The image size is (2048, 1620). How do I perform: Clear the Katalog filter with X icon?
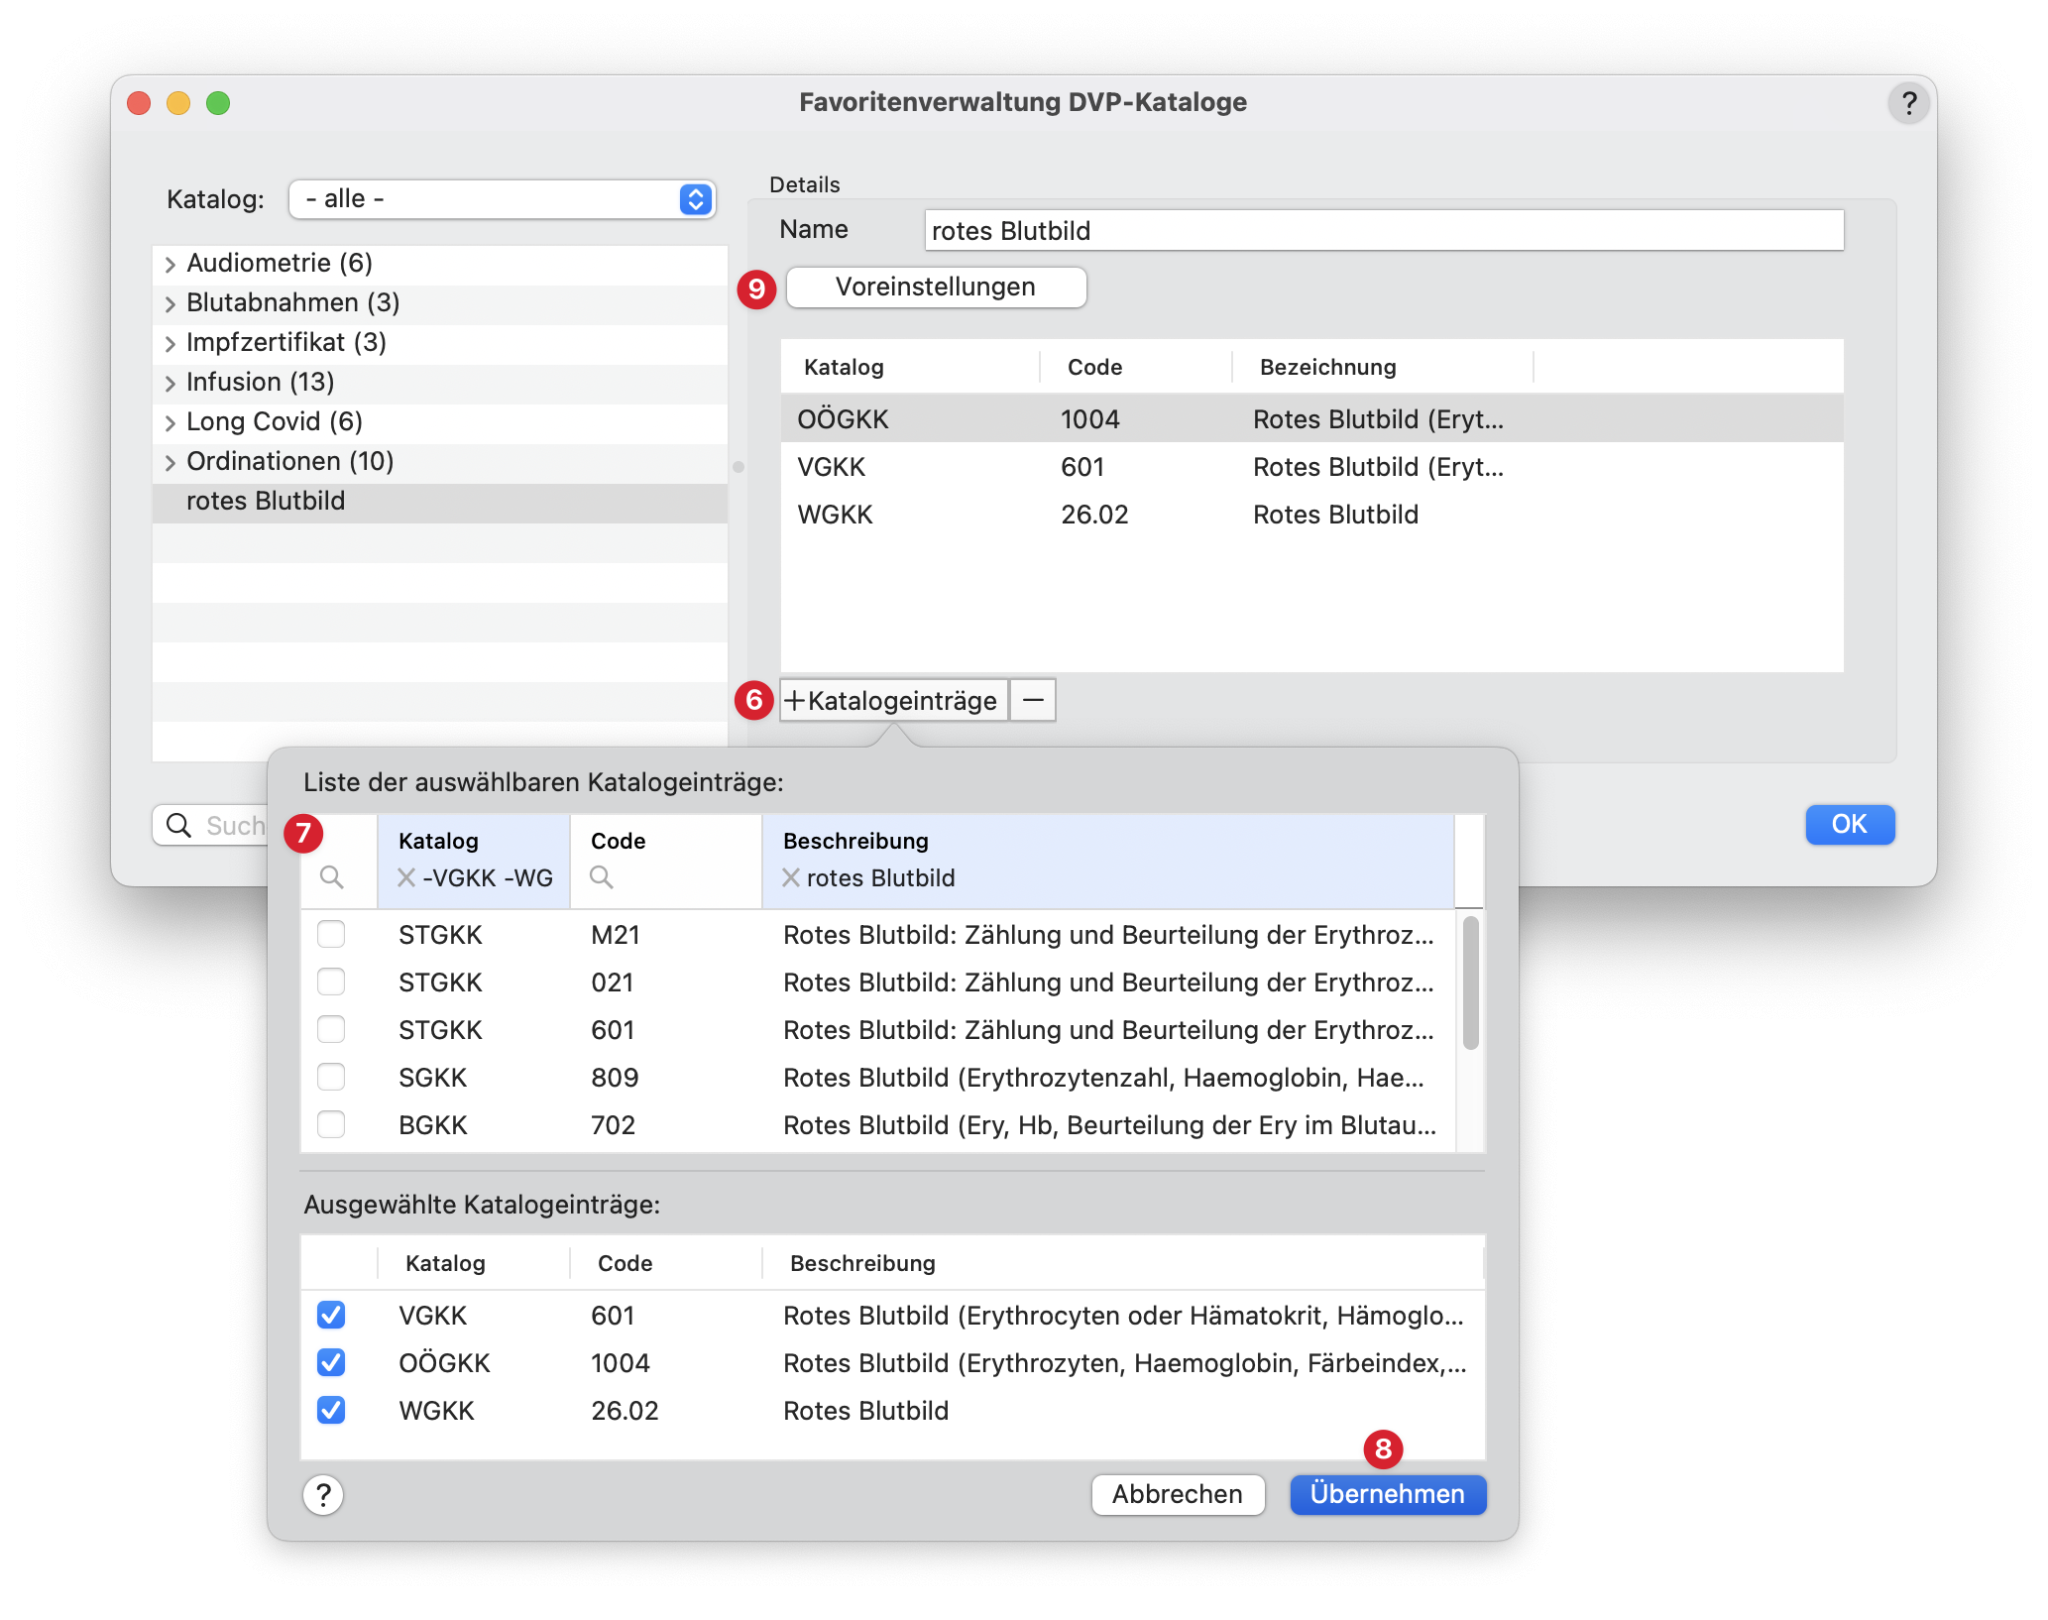(406, 878)
